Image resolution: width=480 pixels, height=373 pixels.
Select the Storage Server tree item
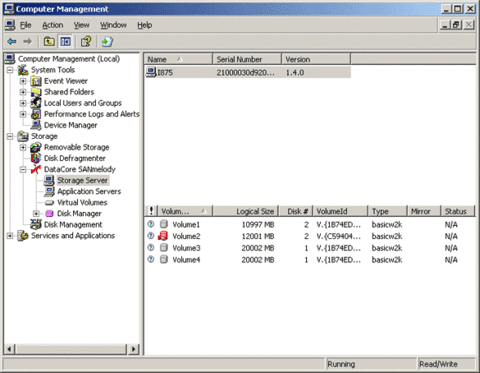click(82, 180)
